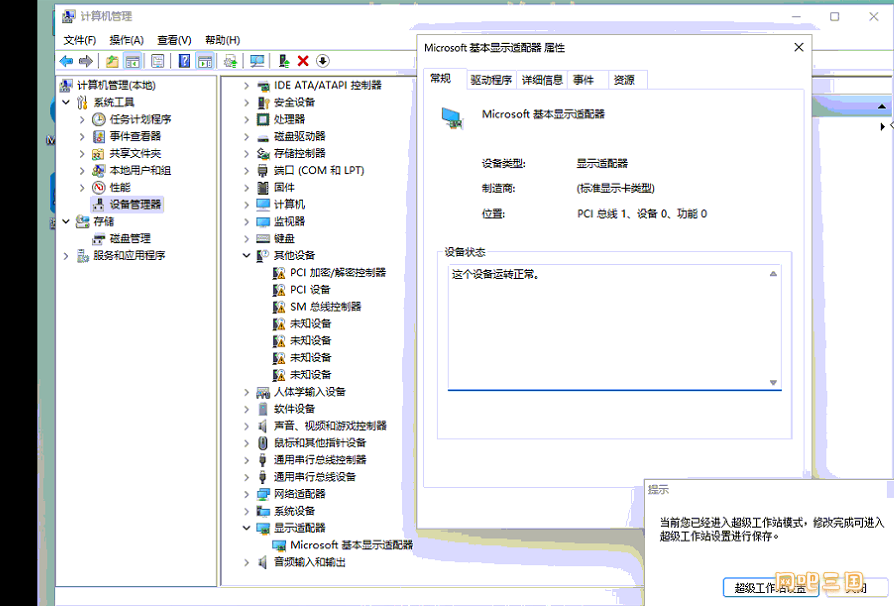Collapse the 显示适配器 category
This screenshot has width=894, height=606.
(246, 528)
